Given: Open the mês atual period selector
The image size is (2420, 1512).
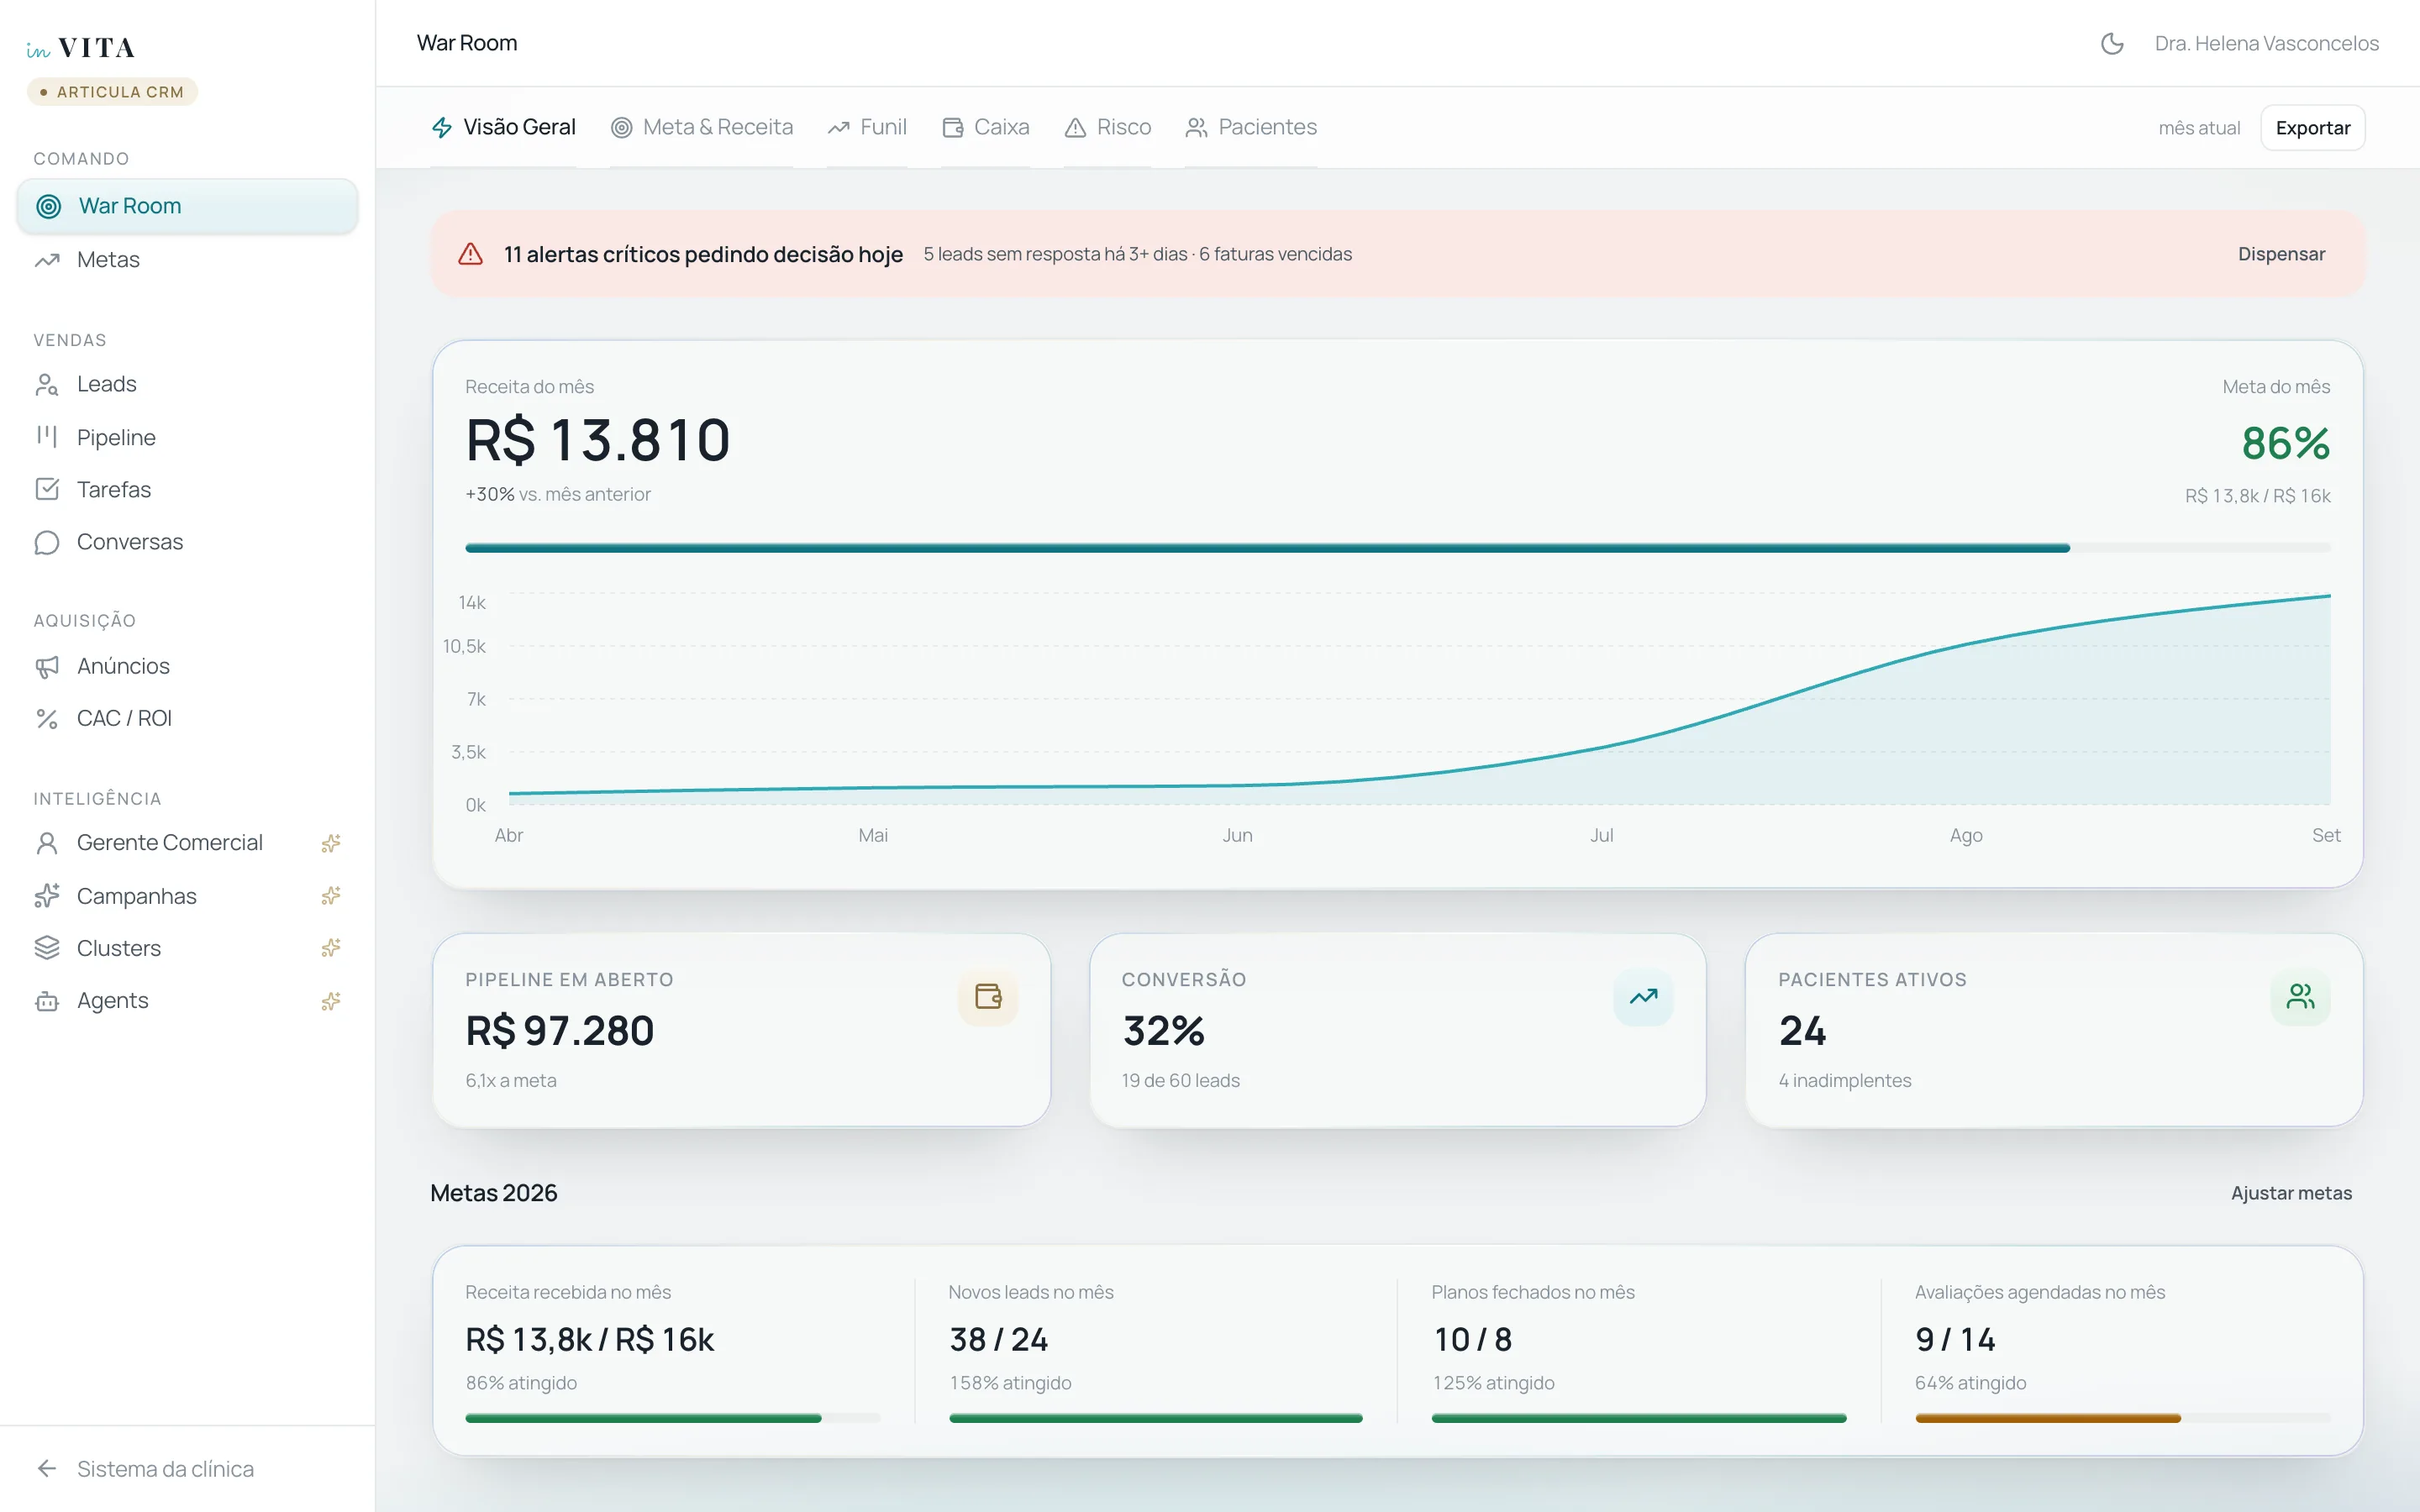Looking at the screenshot, I should coord(2199,128).
